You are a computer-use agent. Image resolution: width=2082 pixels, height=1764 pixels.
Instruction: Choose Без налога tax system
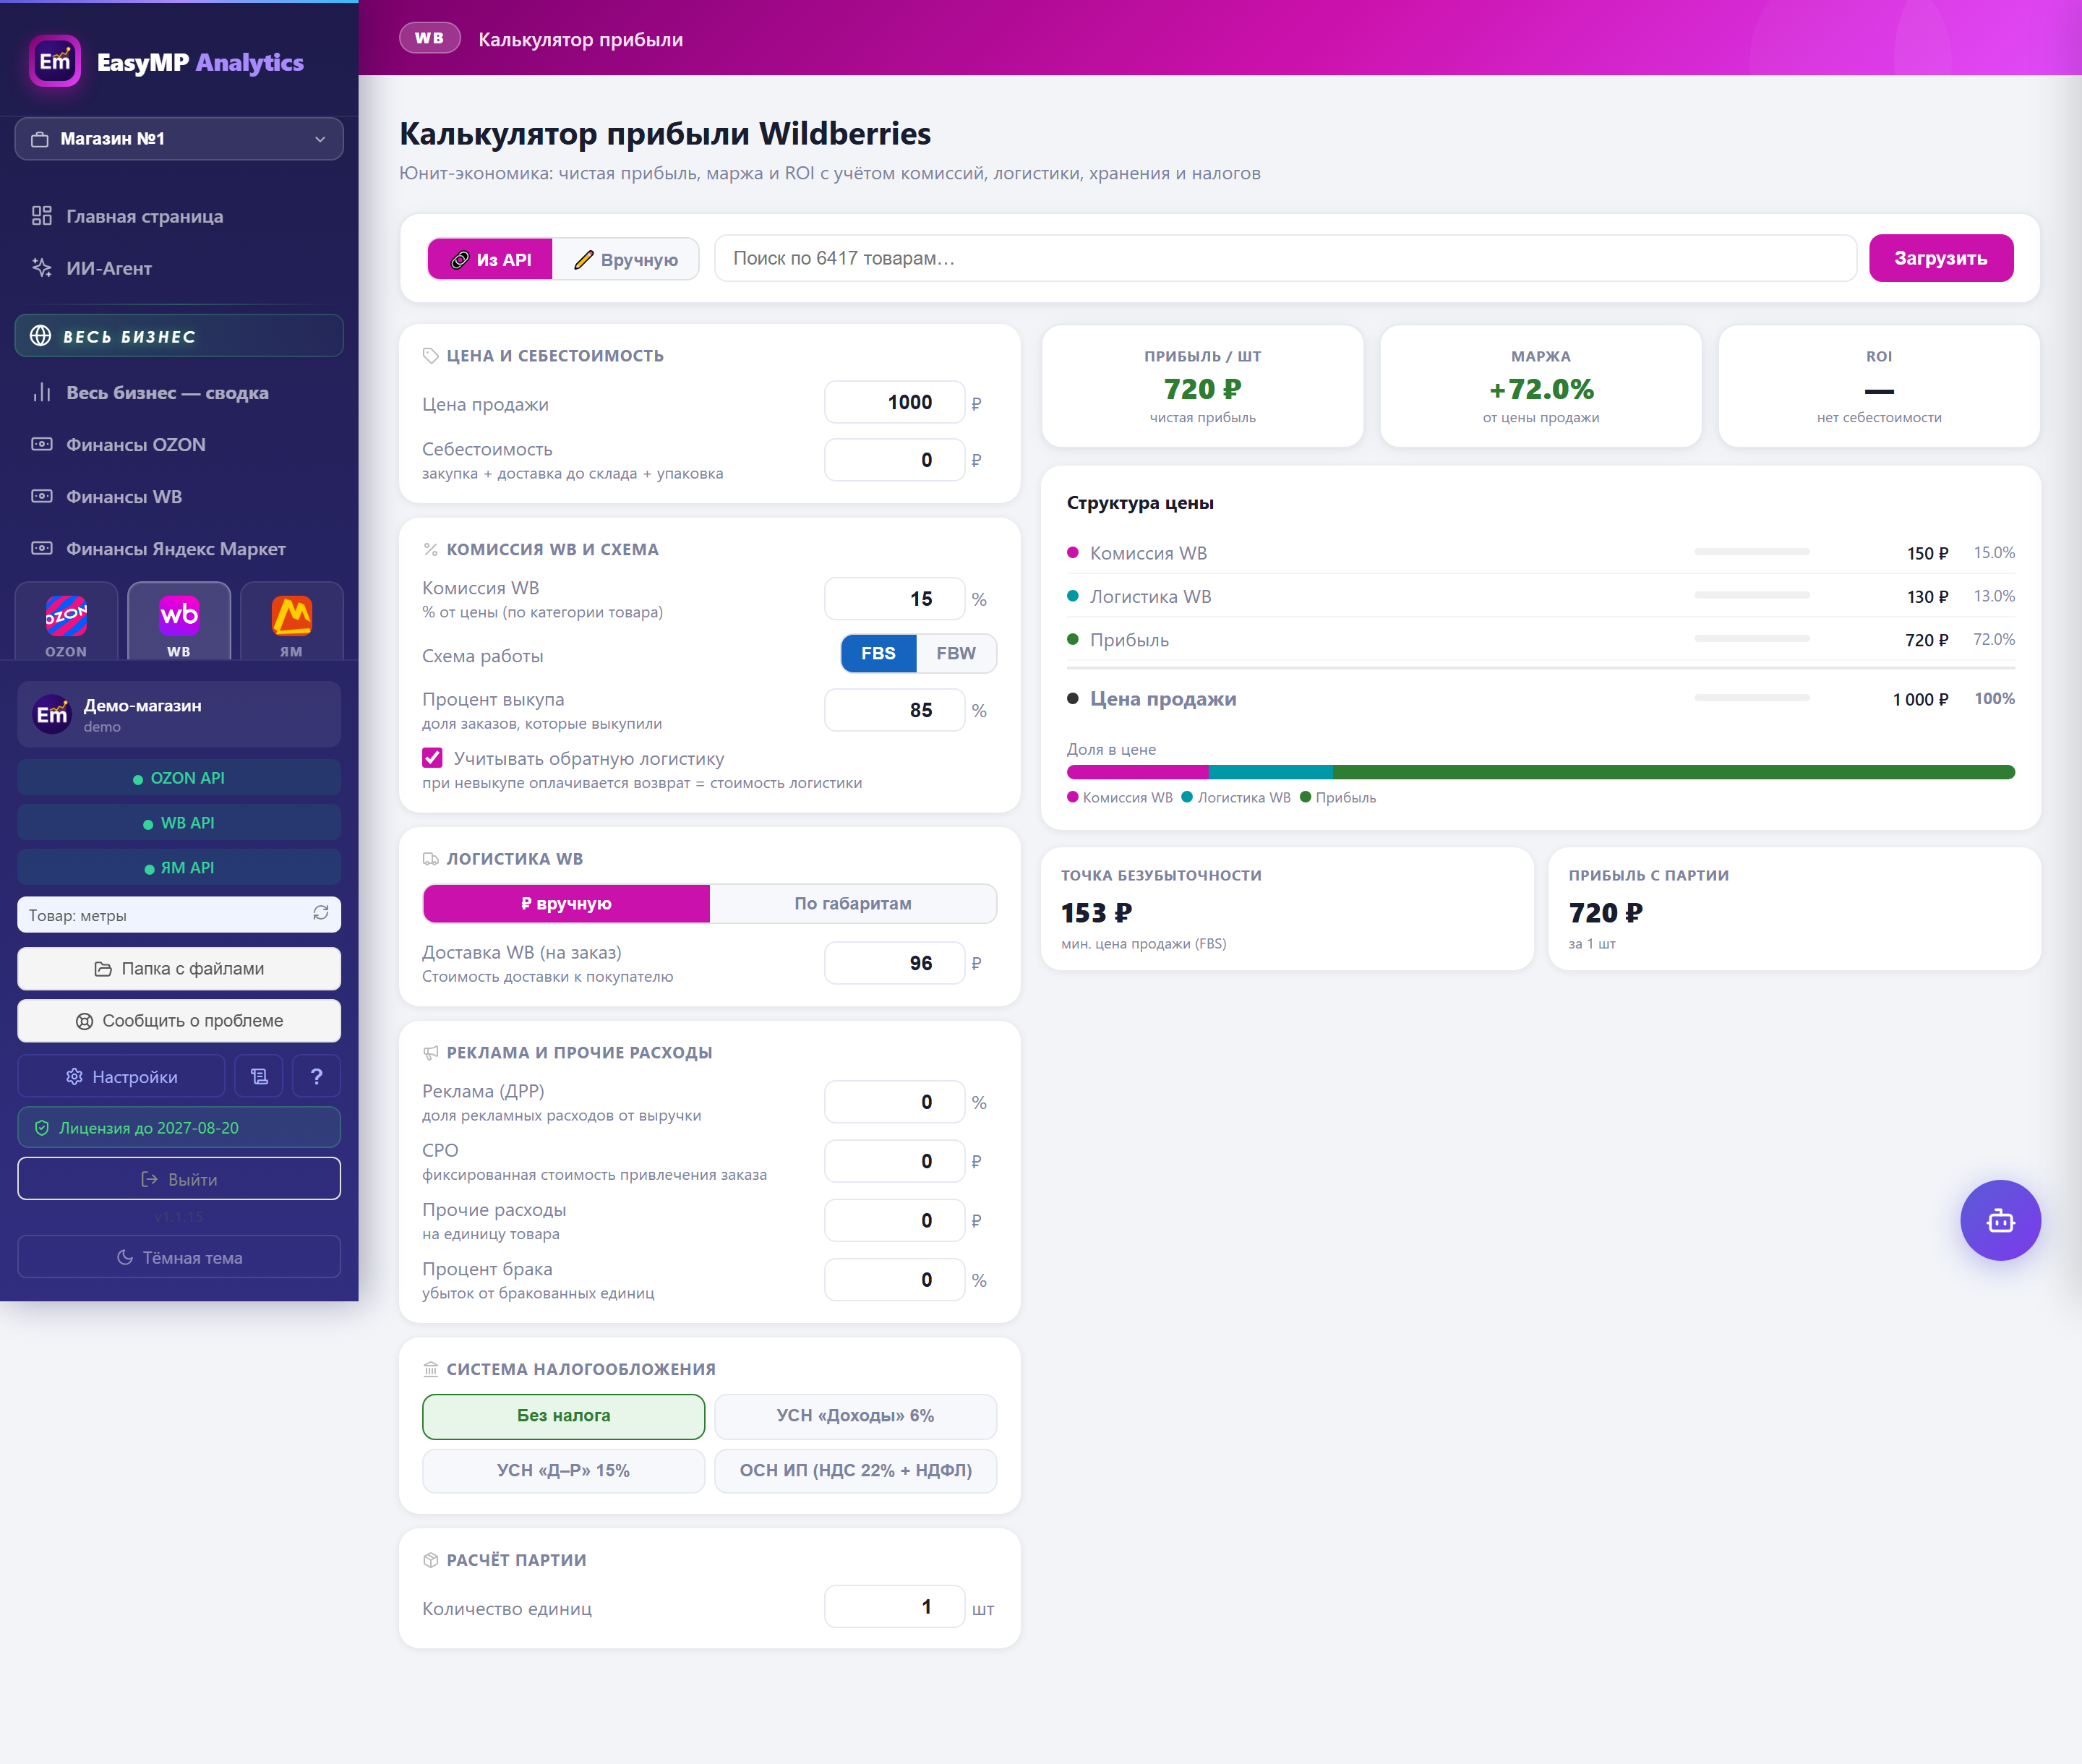[564, 1416]
